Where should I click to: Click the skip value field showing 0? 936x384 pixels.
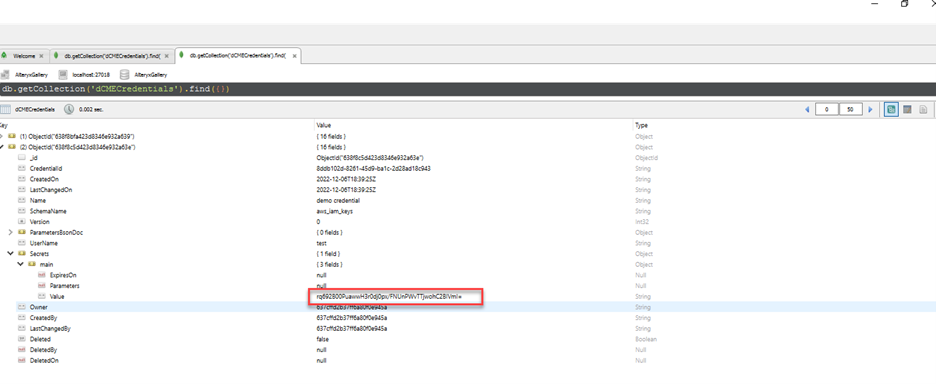tap(827, 110)
